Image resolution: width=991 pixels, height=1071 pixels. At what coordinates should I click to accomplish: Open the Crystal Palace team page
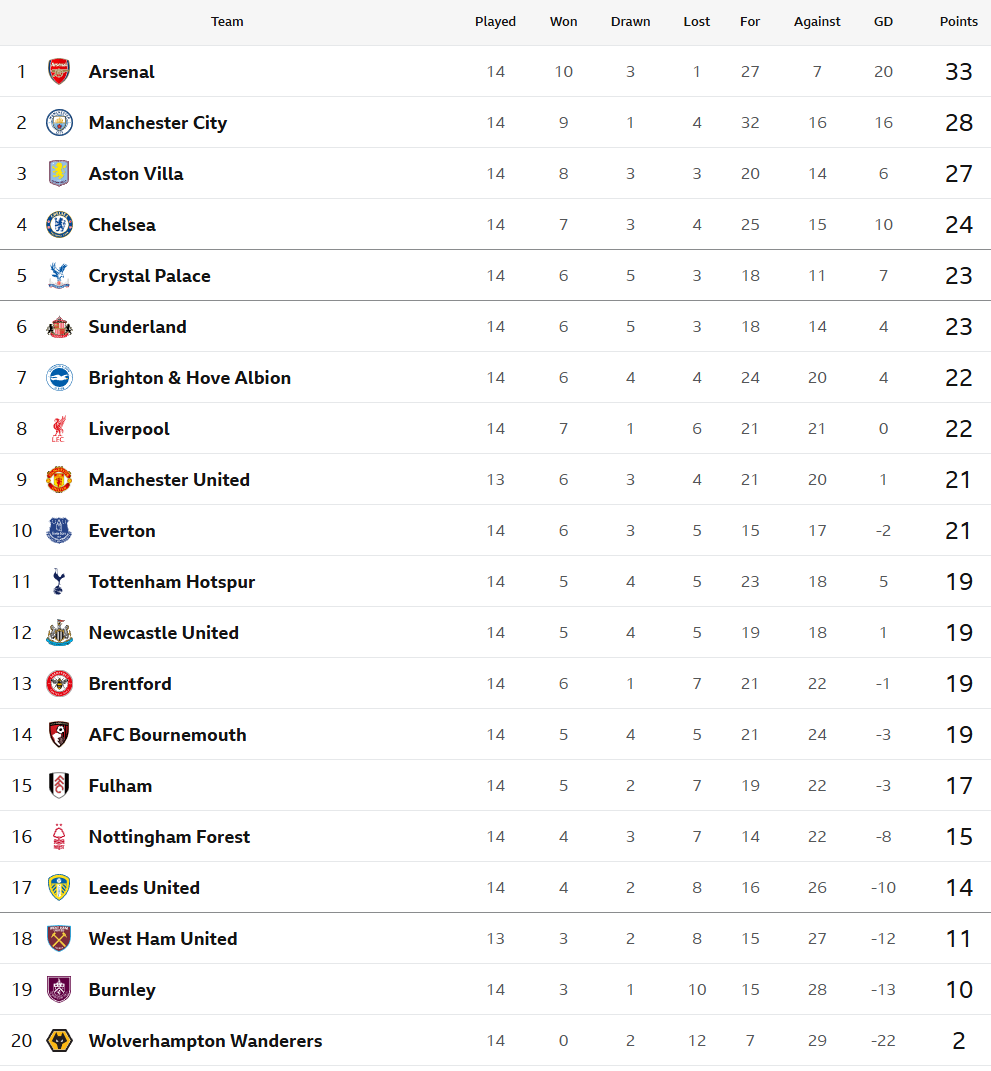(x=149, y=276)
